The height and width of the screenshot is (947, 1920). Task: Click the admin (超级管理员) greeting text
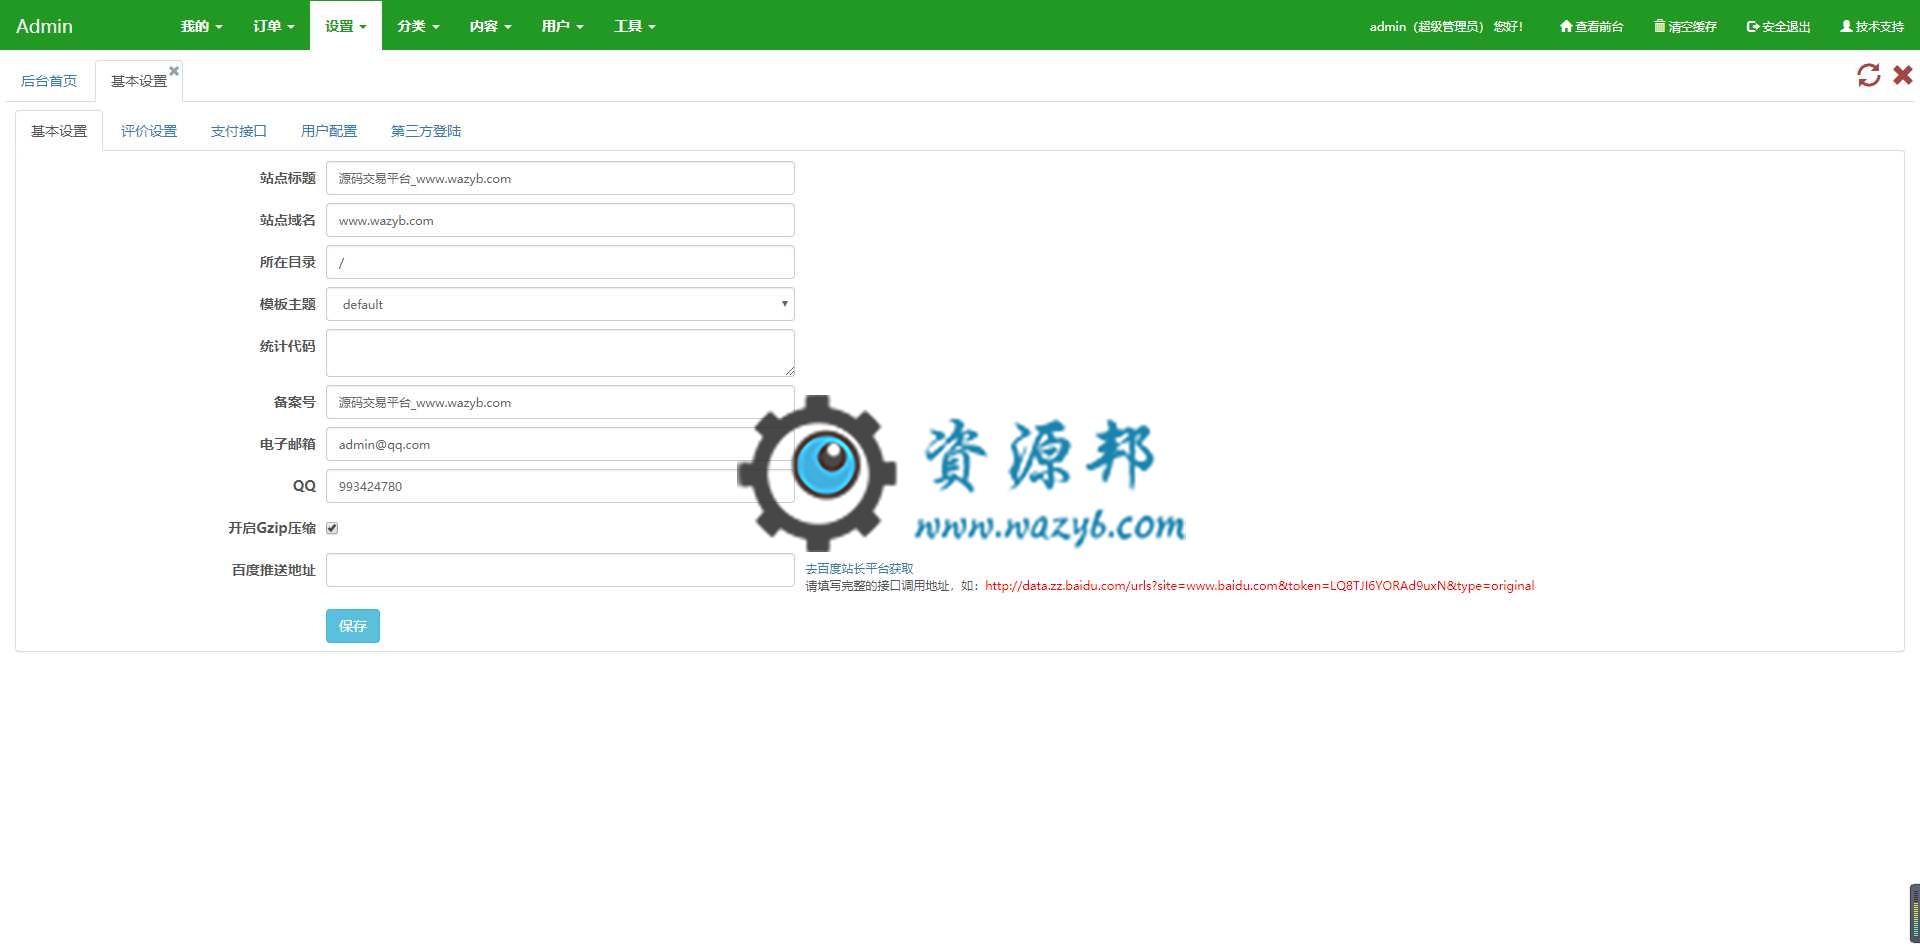1446,26
